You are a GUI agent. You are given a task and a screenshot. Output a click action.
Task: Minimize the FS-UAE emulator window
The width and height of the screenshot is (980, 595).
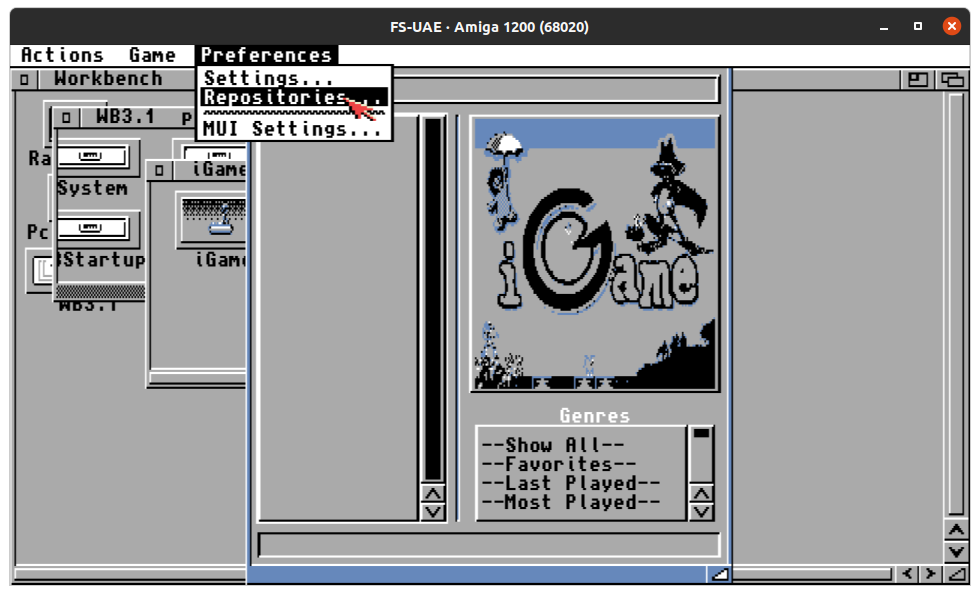point(884,27)
